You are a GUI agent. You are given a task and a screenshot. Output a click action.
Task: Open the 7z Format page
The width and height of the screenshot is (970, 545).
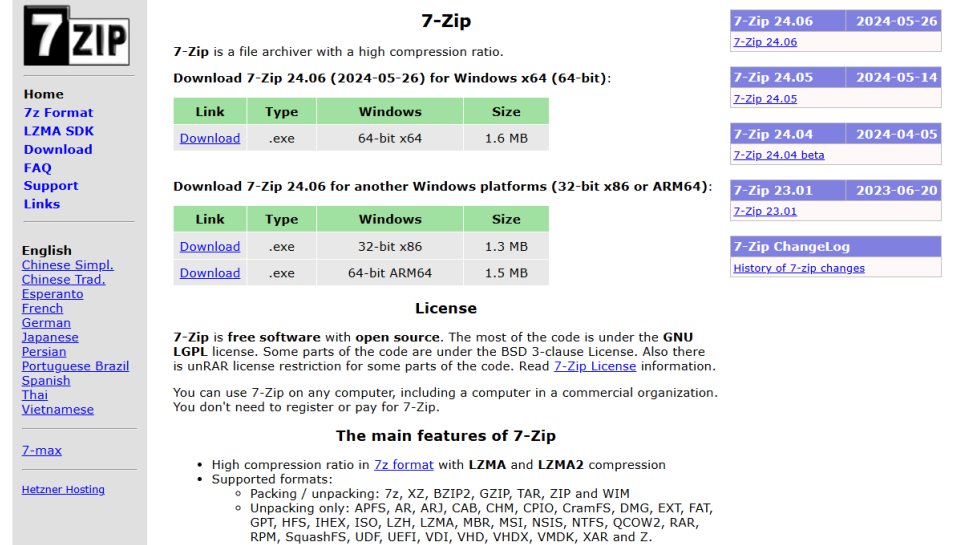(x=58, y=113)
